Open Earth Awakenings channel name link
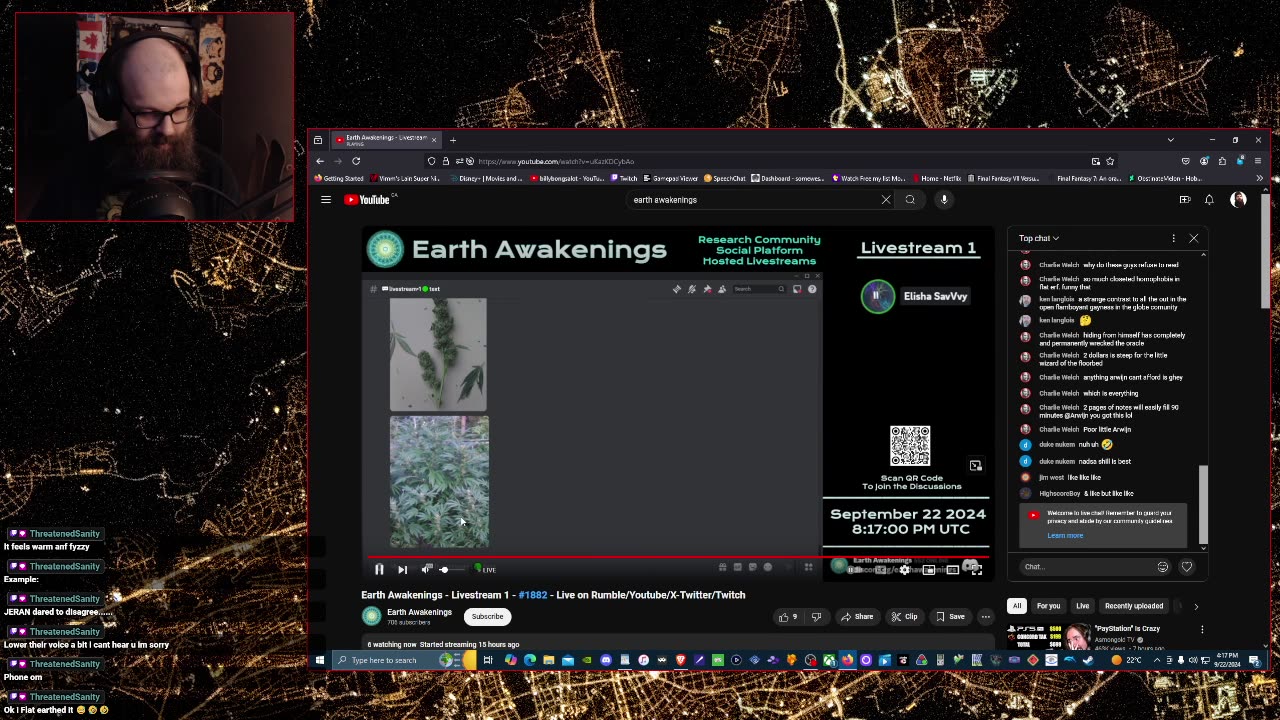This screenshot has width=1280, height=720. 419,612
